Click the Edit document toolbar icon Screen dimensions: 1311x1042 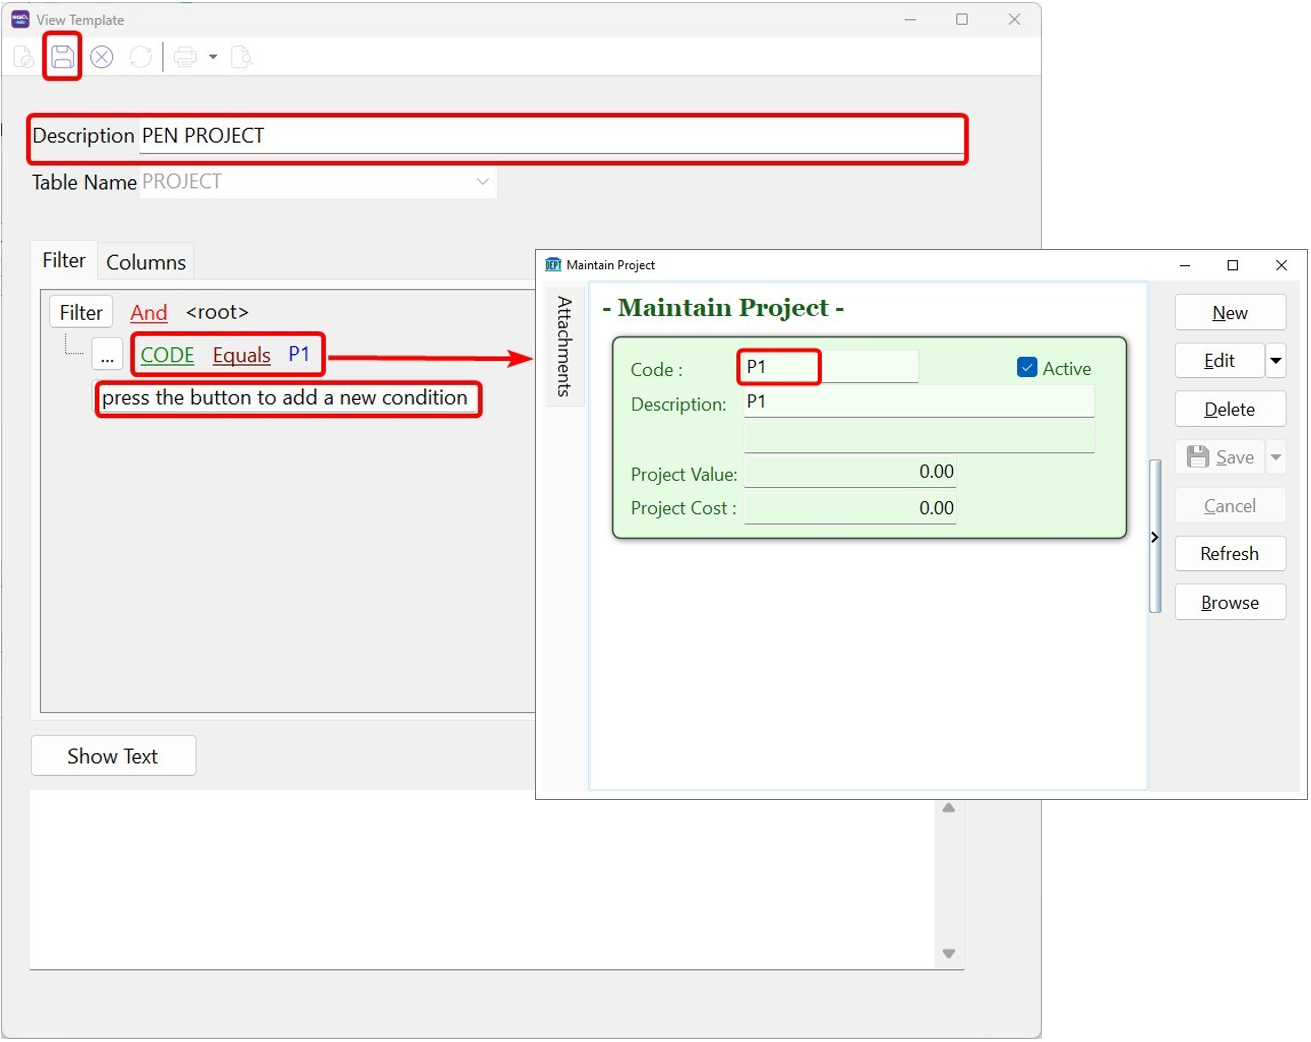23,57
